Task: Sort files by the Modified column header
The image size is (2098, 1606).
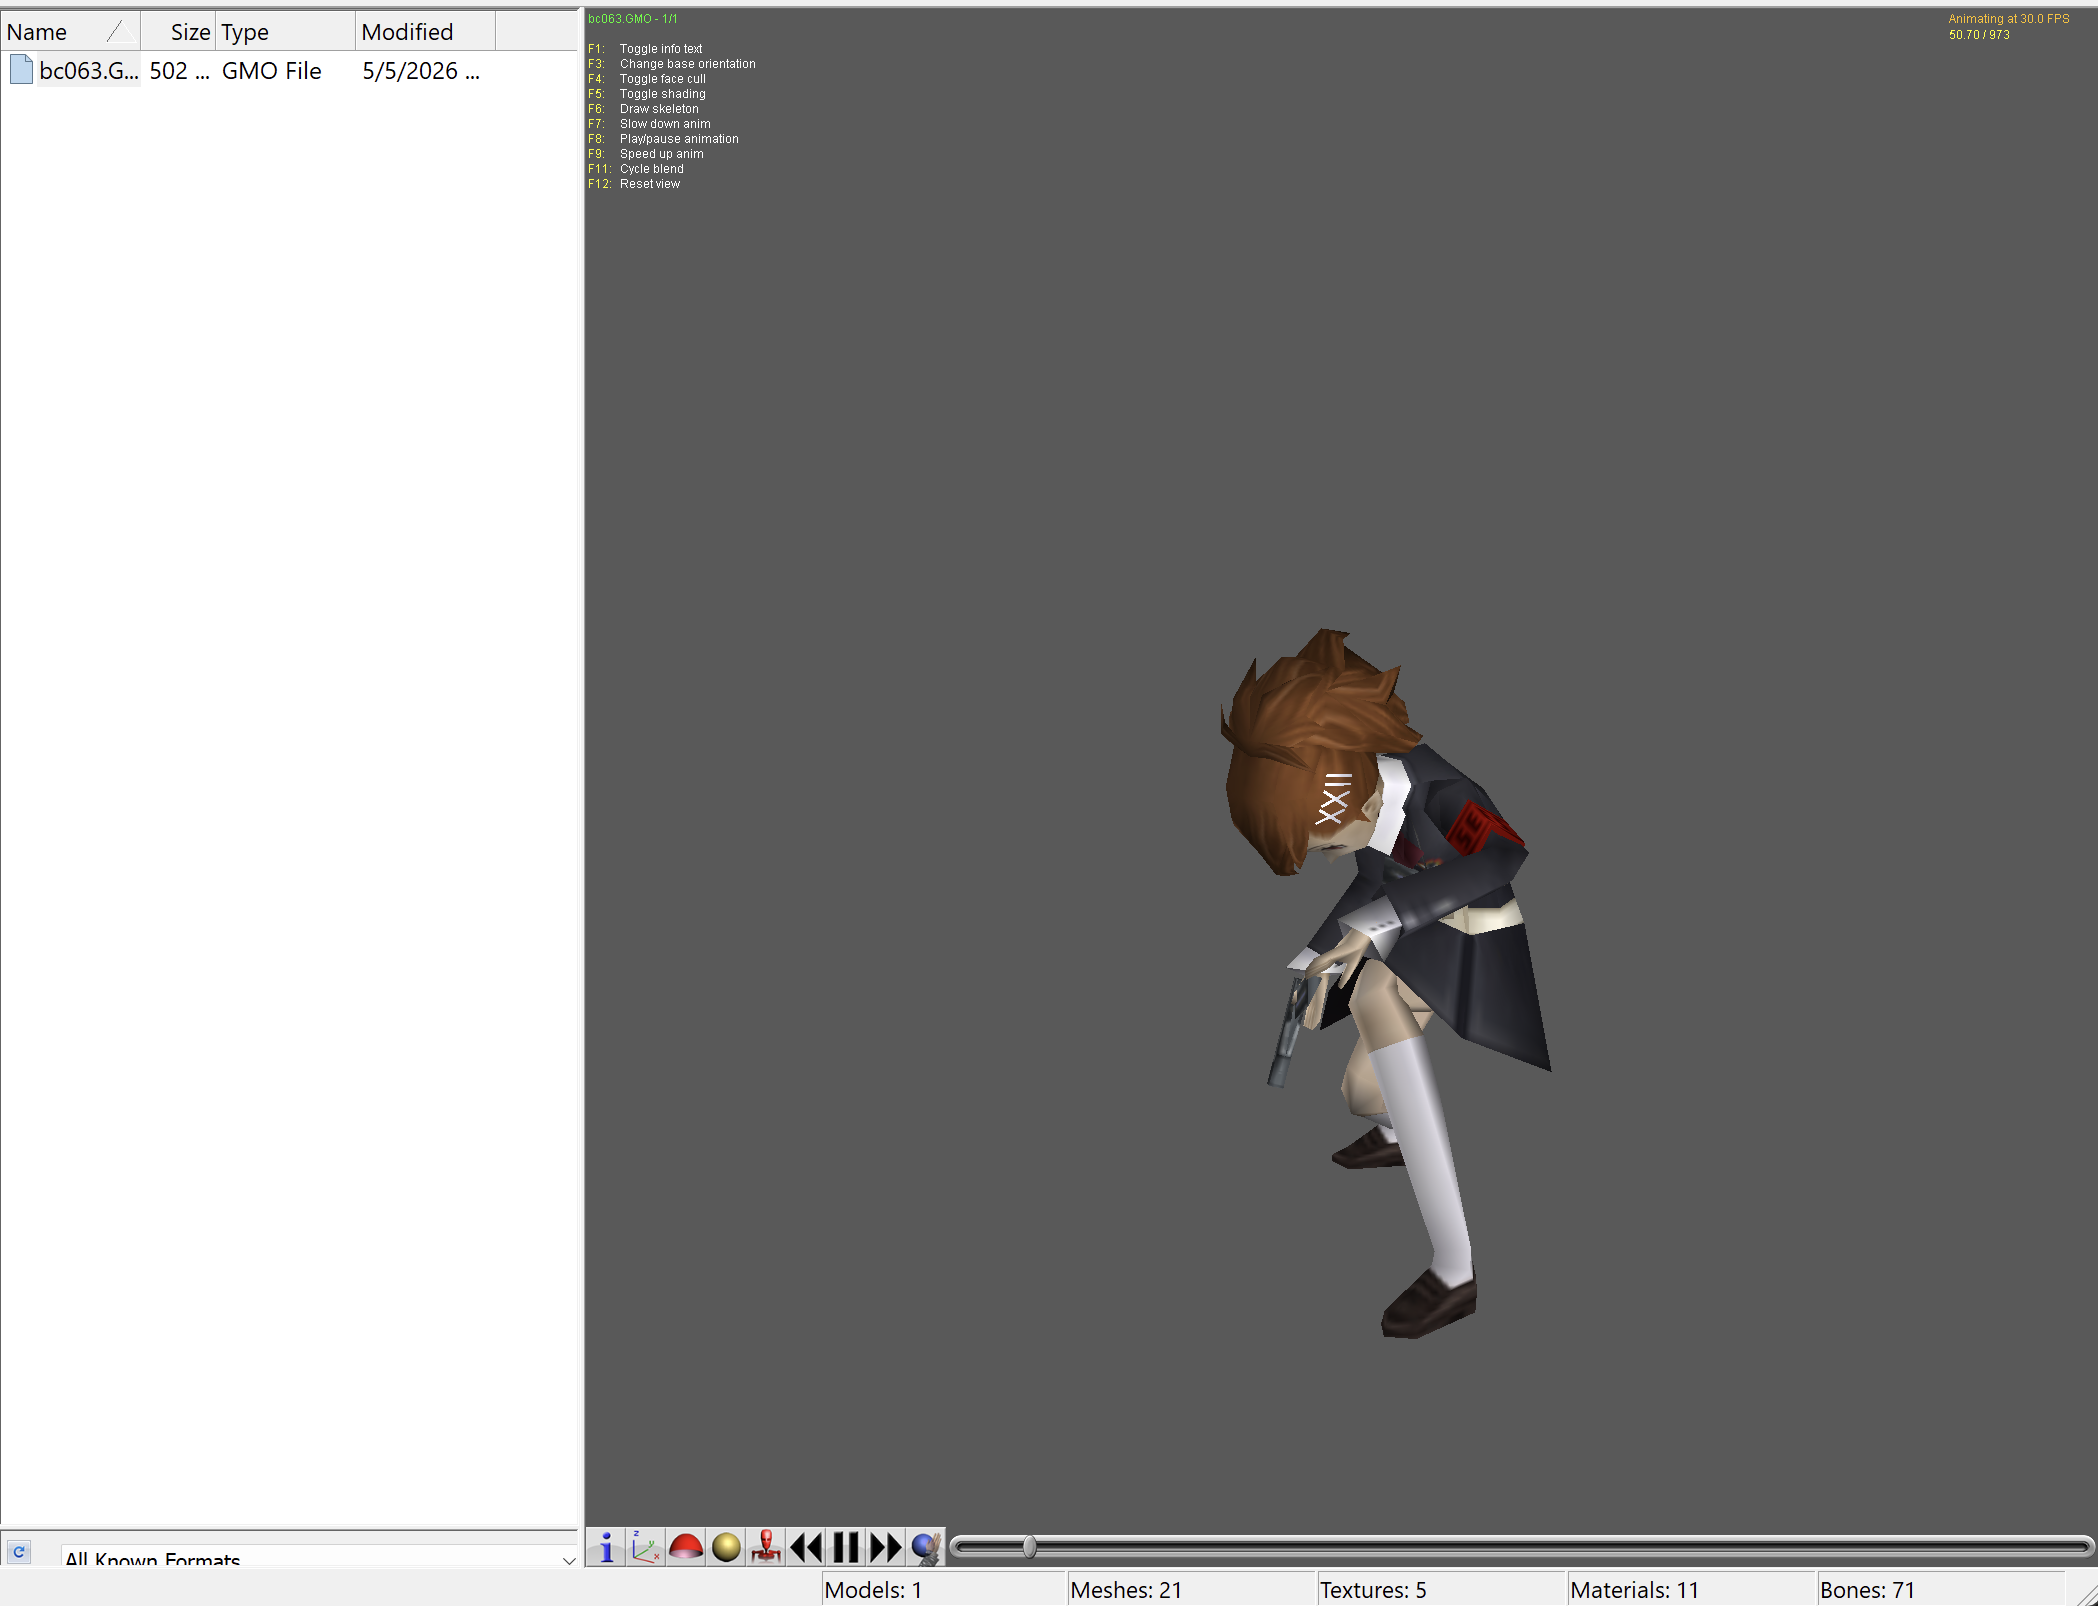Action: 426,32
